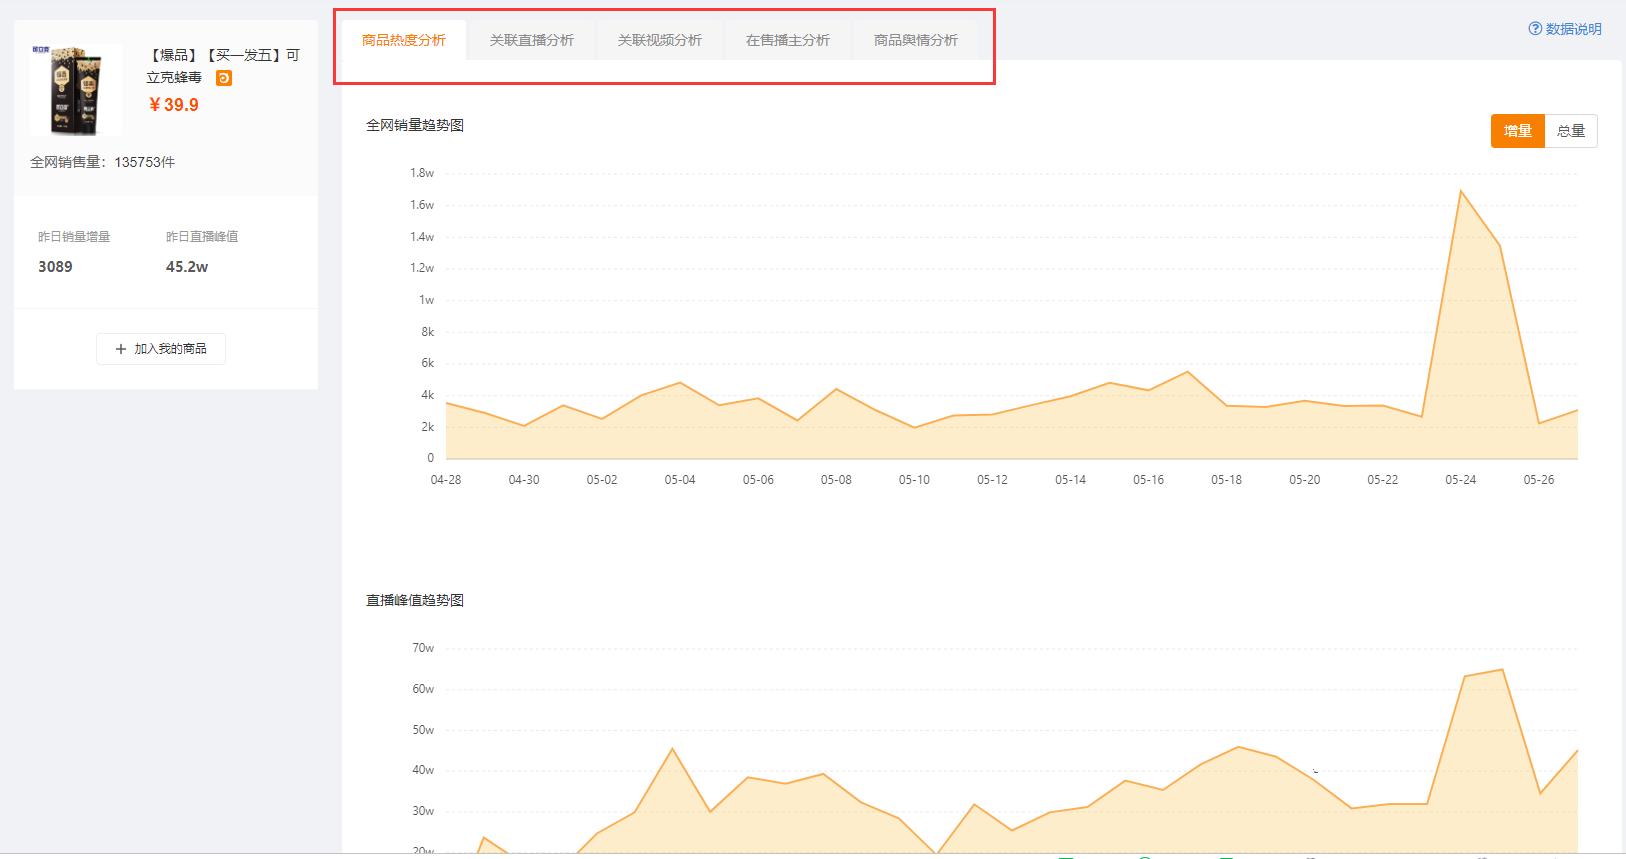Click the 昨日销量增量 value 3089
This screenshot has width=1626, height=859.
click(x=55, y=267)
